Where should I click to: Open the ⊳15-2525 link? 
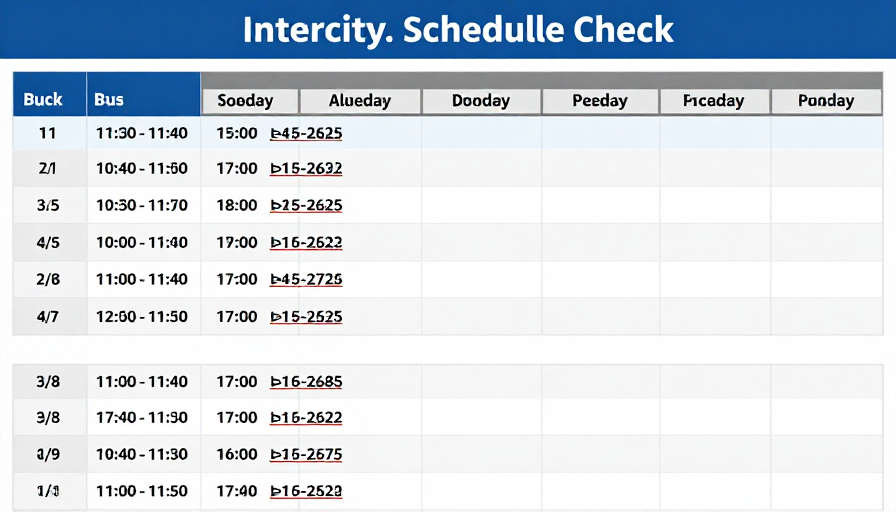click(306, 317)
